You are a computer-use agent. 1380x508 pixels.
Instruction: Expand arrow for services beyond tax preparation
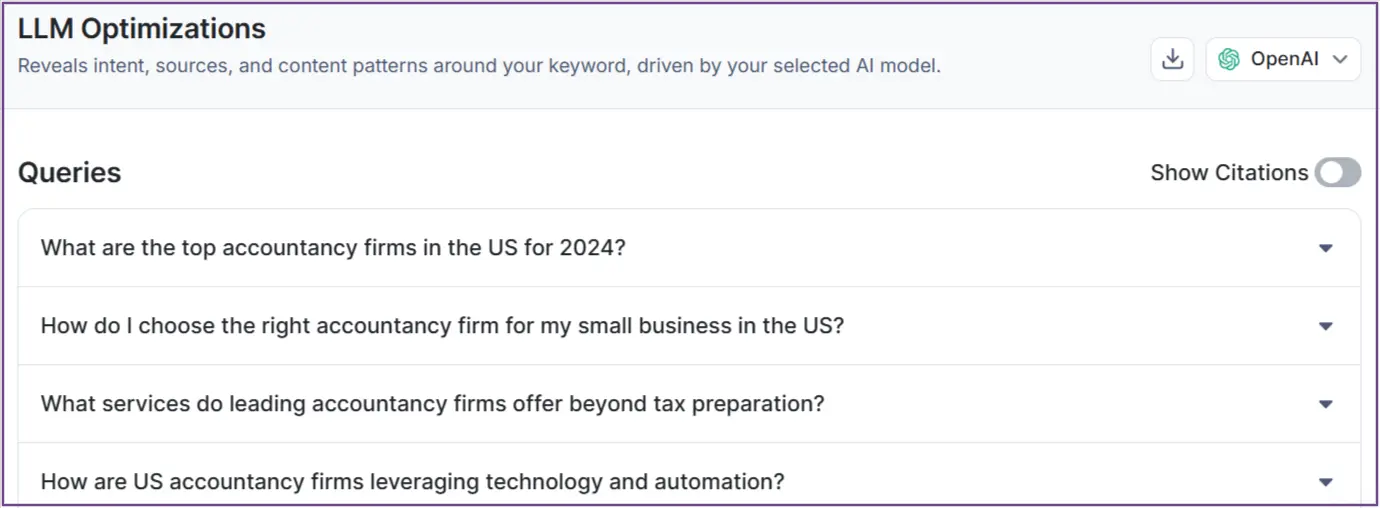(x=1326, y=404)
